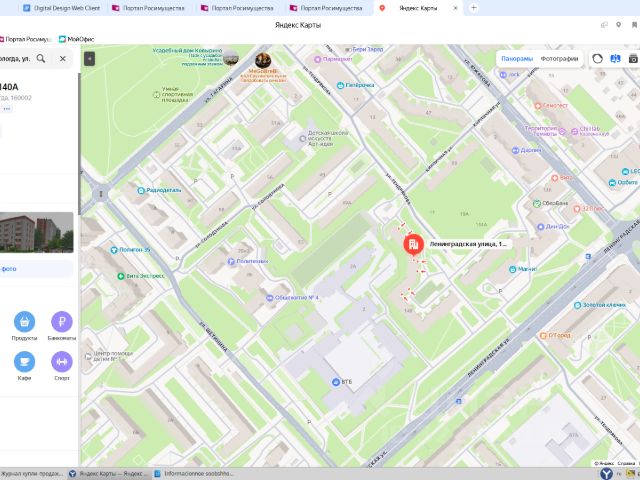Click the фото link in side panel
Screen dimensions: 640x480
click(9, 269)
